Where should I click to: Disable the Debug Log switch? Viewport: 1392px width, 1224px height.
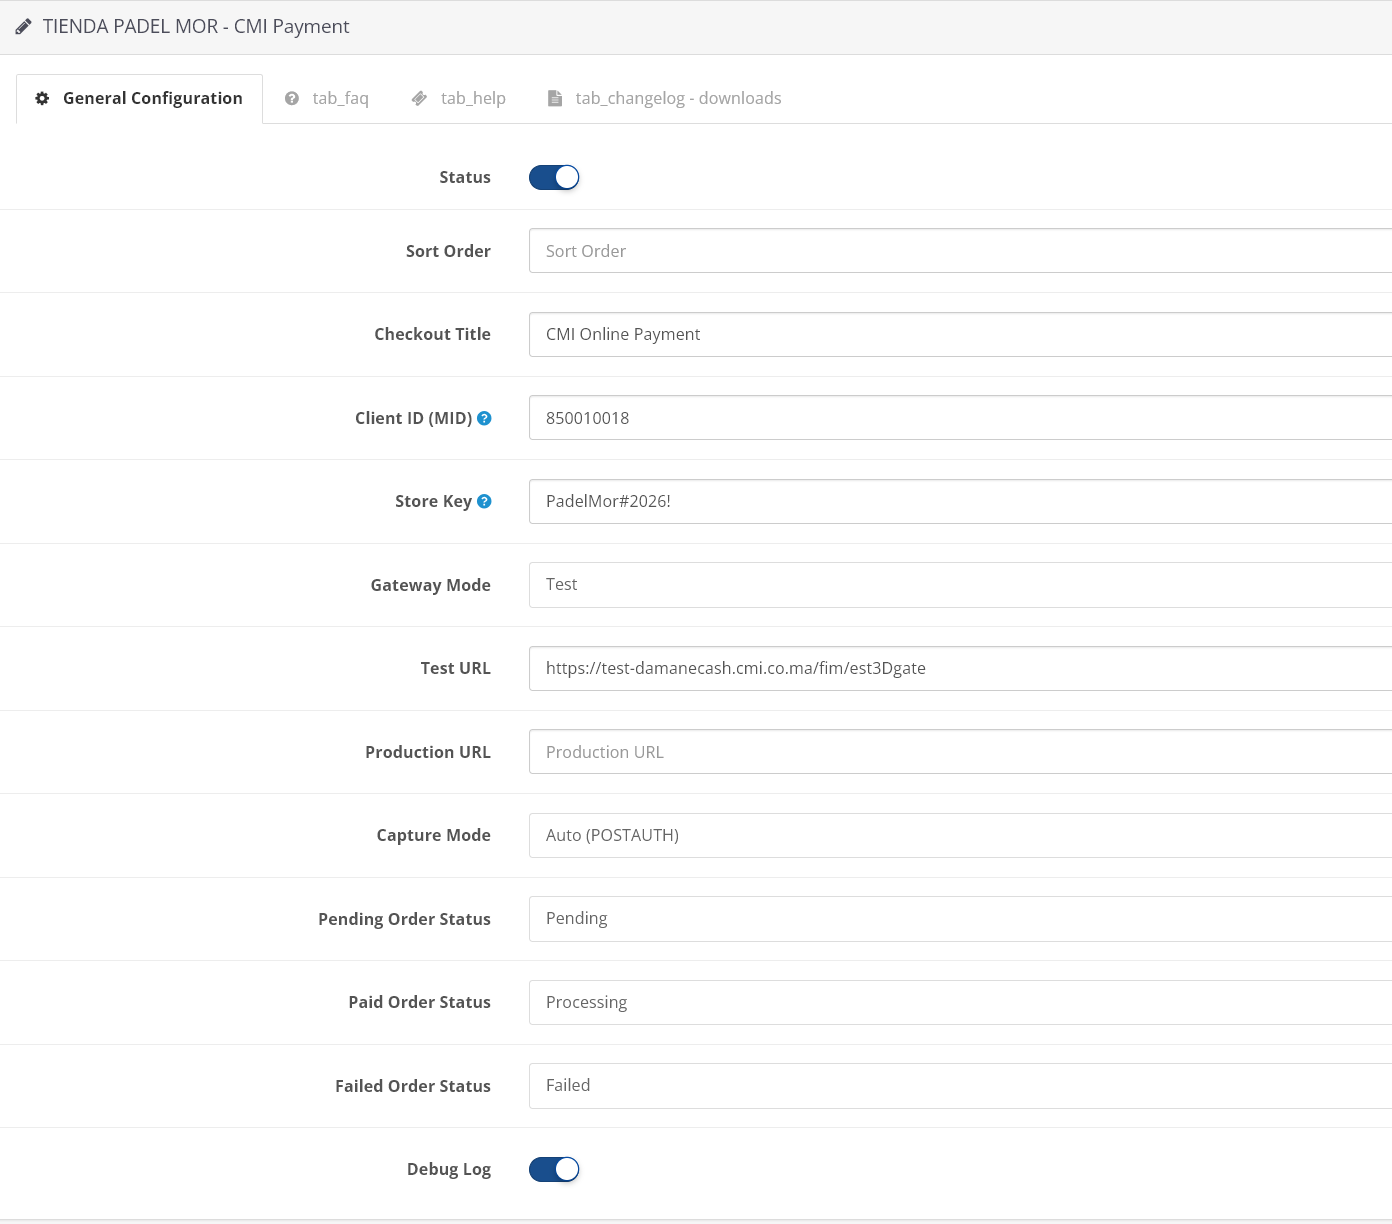point(554,1169)
